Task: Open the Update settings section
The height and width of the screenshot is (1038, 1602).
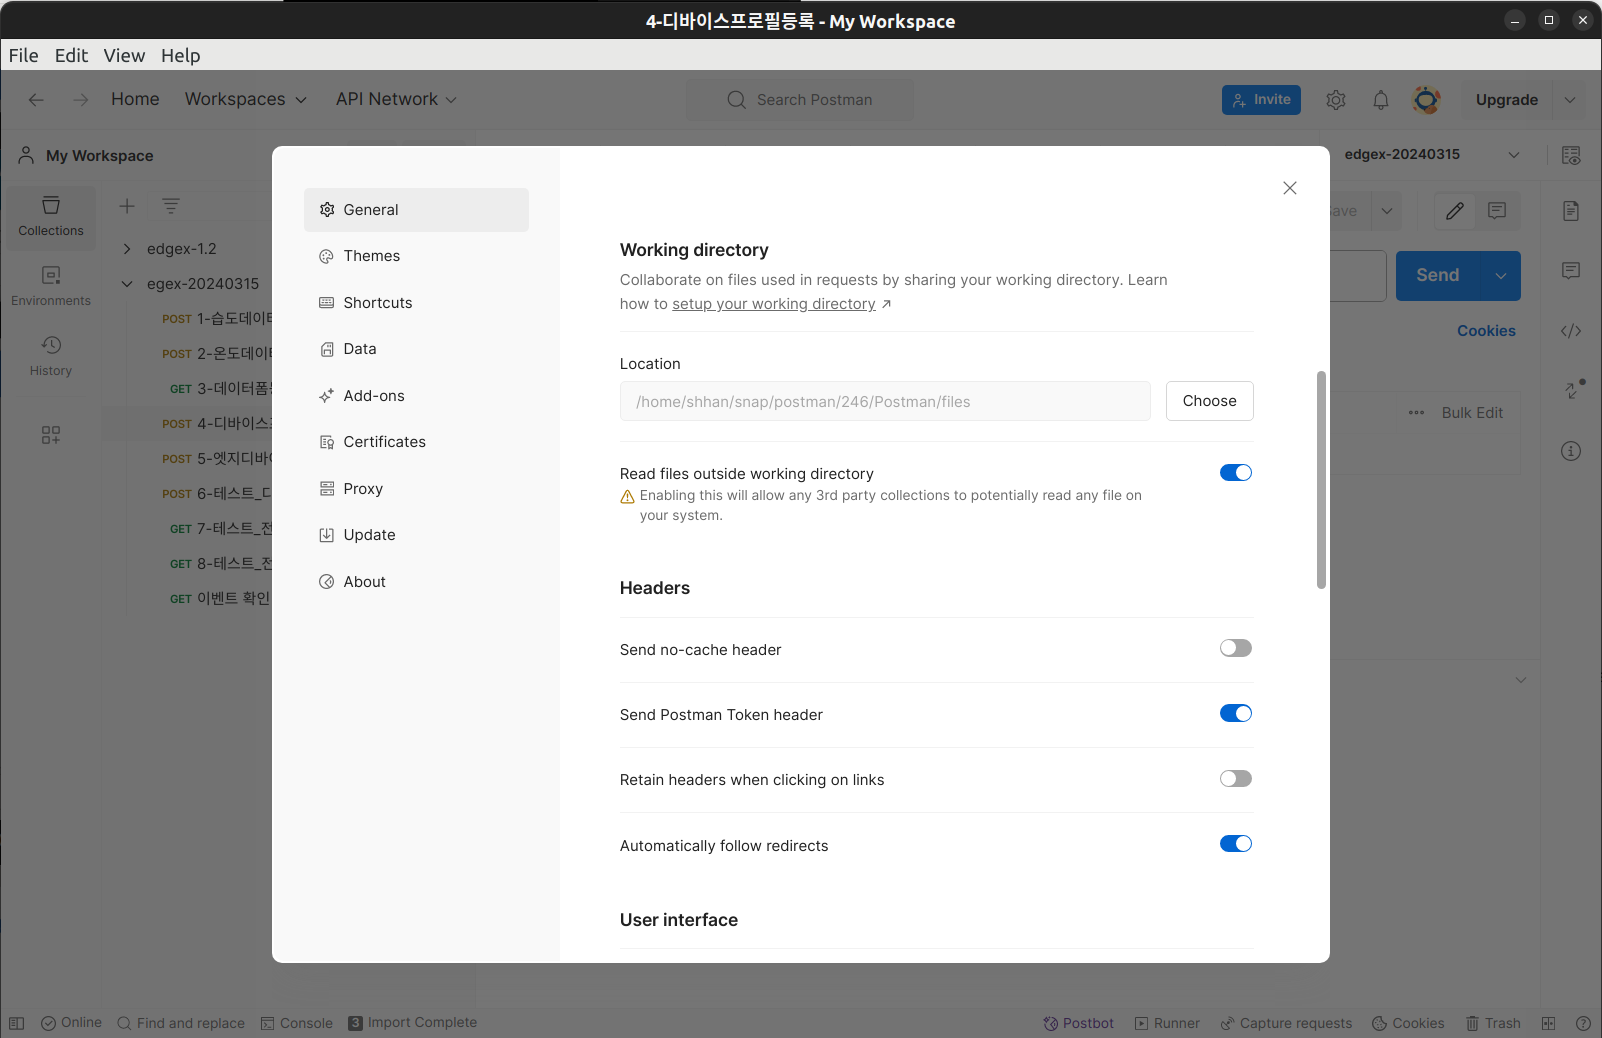Action: (416, 535)
